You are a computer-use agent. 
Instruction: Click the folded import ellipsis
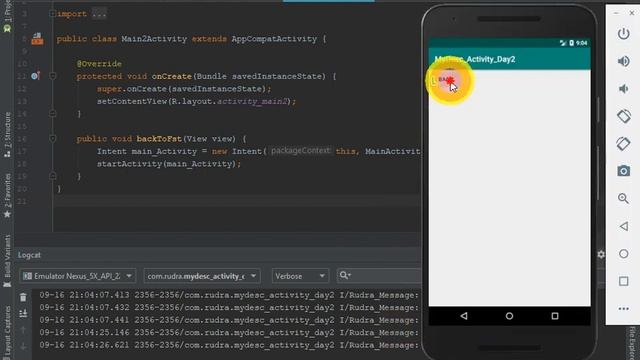click(99, 14)
